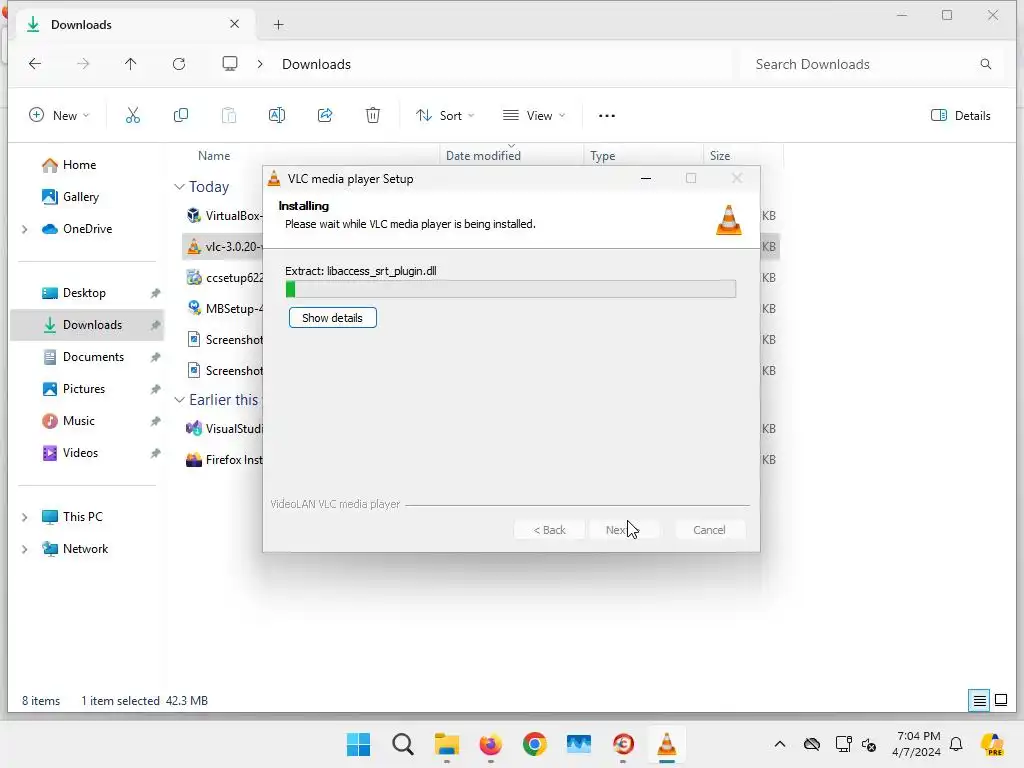Click the Share icon in Explorer toolbar
The width and height of the screenshot is (1024, 768).
pos(325,116)
